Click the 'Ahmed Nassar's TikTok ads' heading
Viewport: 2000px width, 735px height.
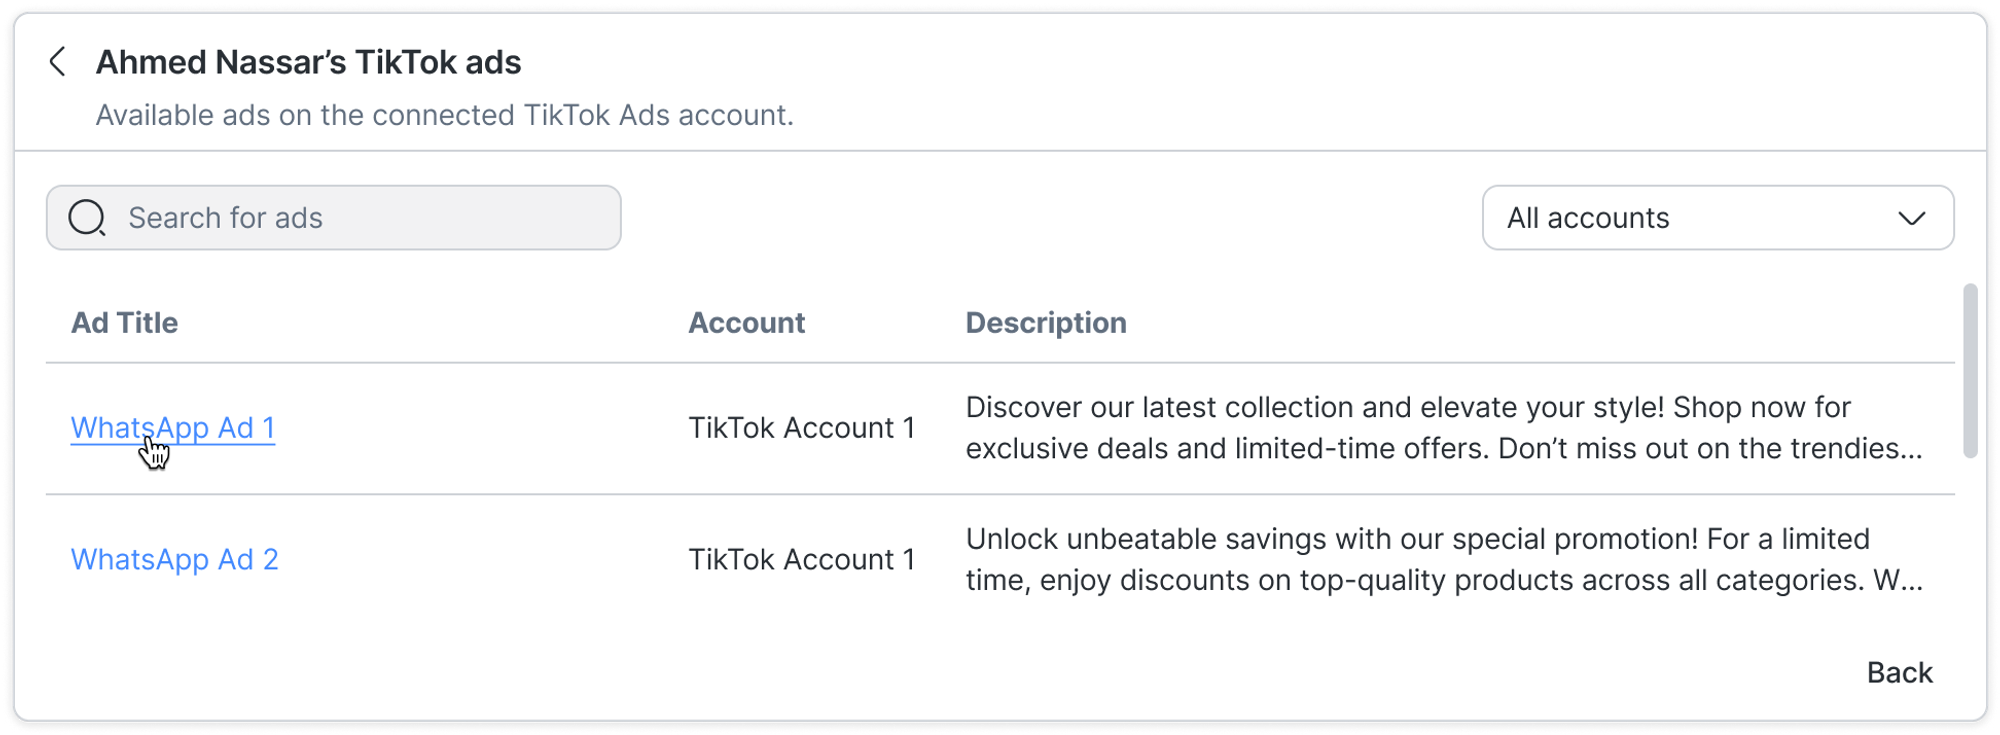pos(308,62)
